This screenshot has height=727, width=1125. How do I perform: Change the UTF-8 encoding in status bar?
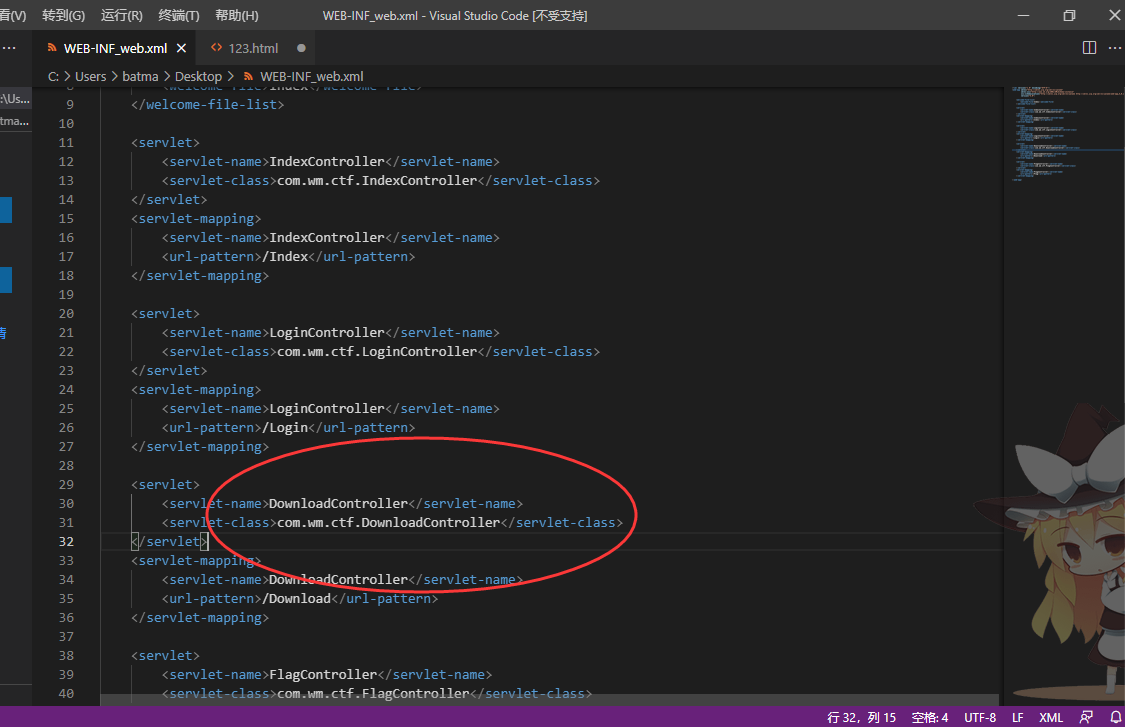[x=979, y=717]
